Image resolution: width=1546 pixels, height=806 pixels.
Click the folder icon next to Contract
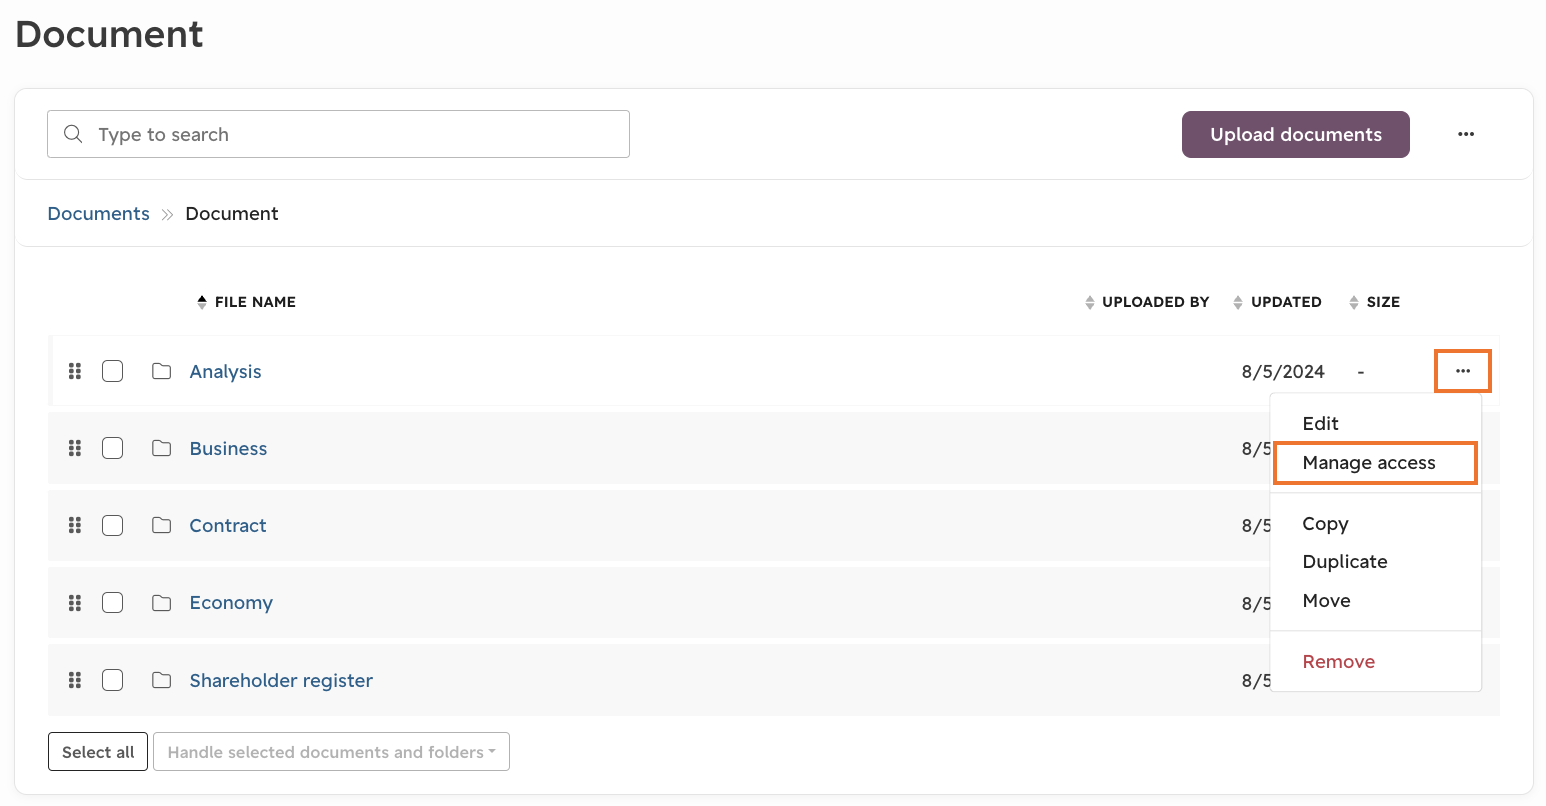pos(161,525)
